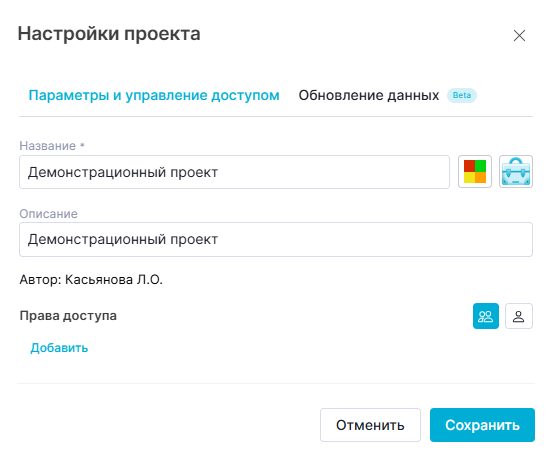Click the Автор: label text
Viewport: 554px width, 462px height.
pos(41,280)
